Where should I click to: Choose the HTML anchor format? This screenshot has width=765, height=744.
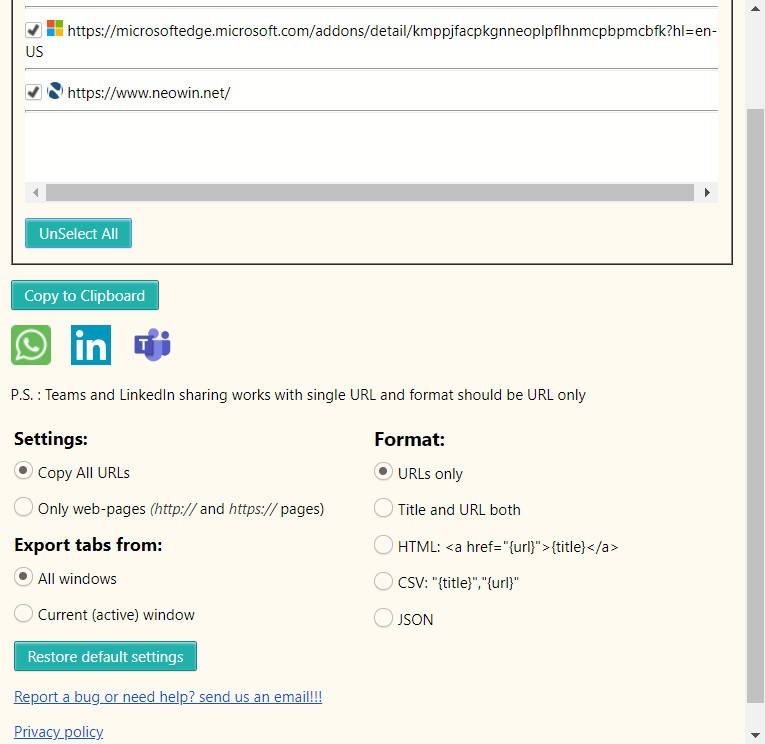pos(383,545)
